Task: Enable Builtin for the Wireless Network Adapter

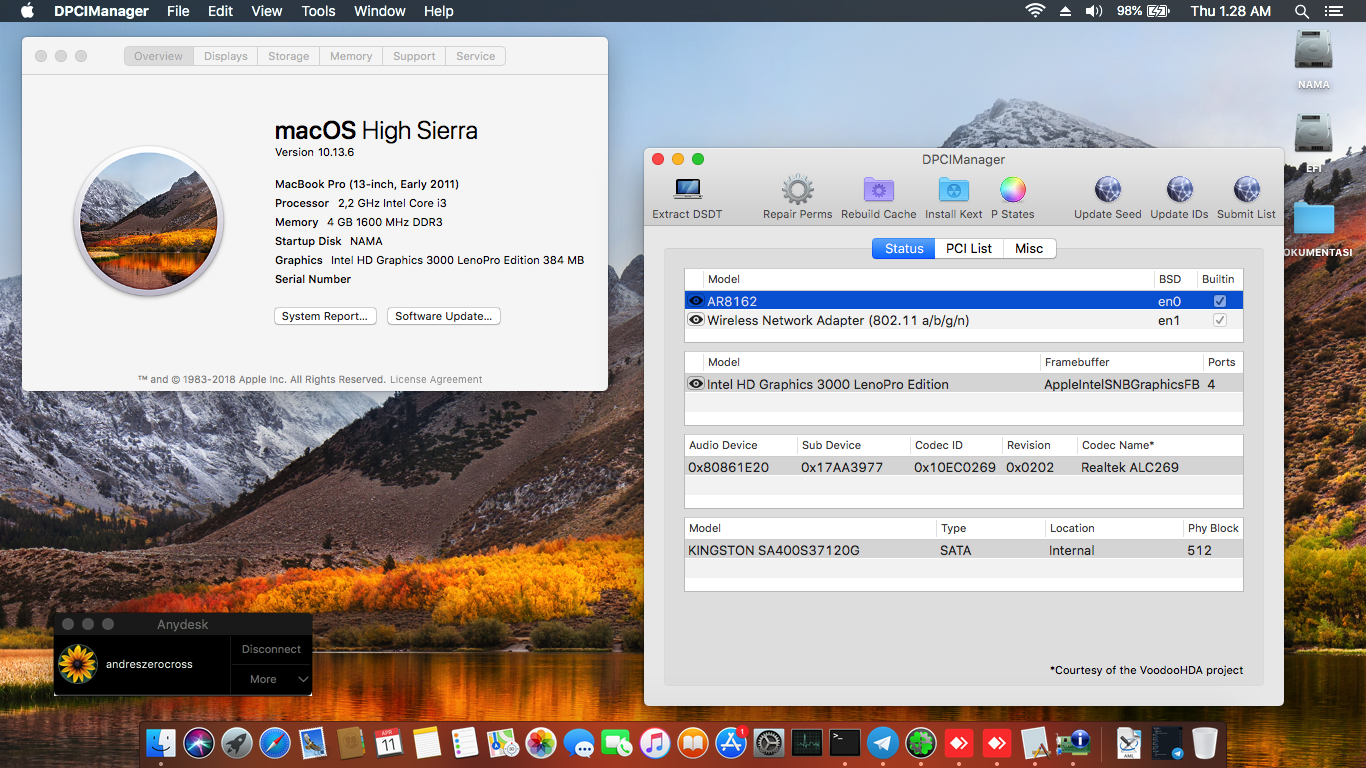Action: click(x=1222, y=319)
